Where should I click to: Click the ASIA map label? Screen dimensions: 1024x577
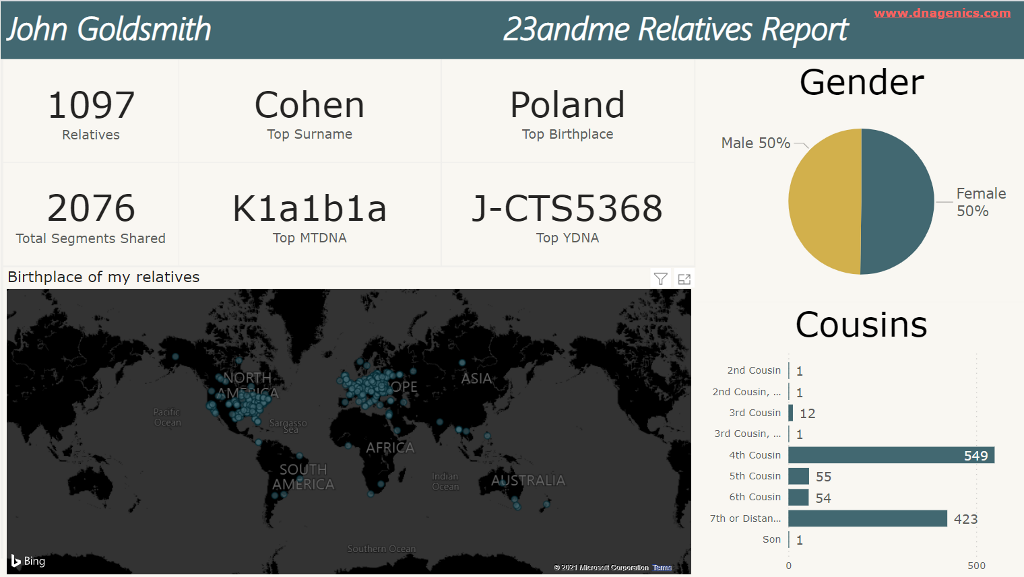[x=476, y=379]
